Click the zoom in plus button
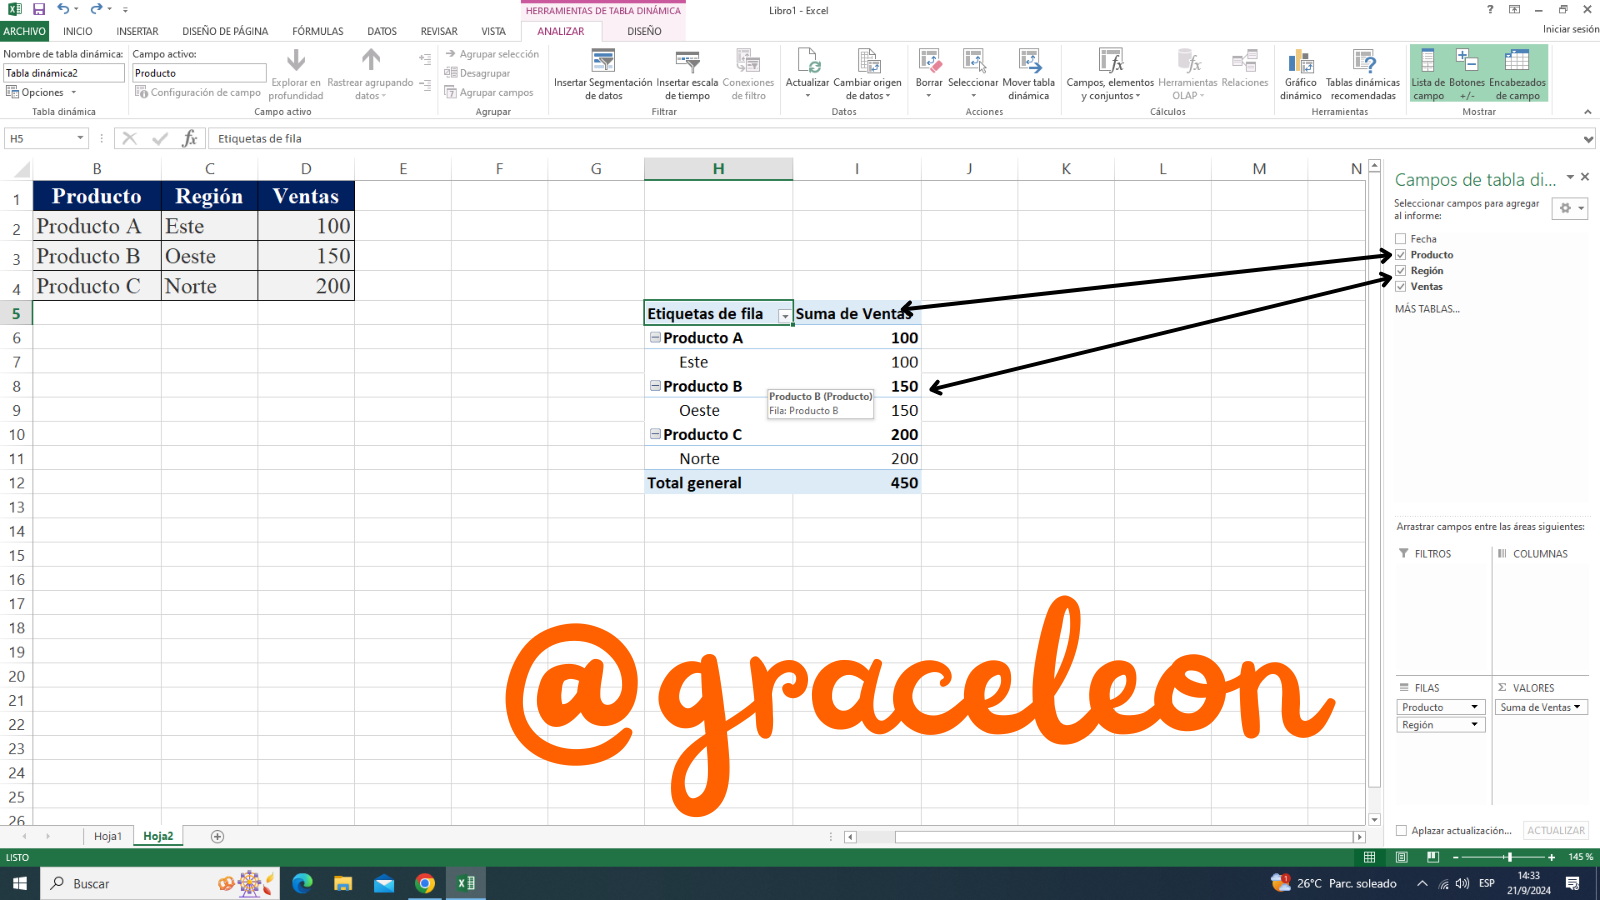Screen dimensions: 1600x900 (1552, 858)
